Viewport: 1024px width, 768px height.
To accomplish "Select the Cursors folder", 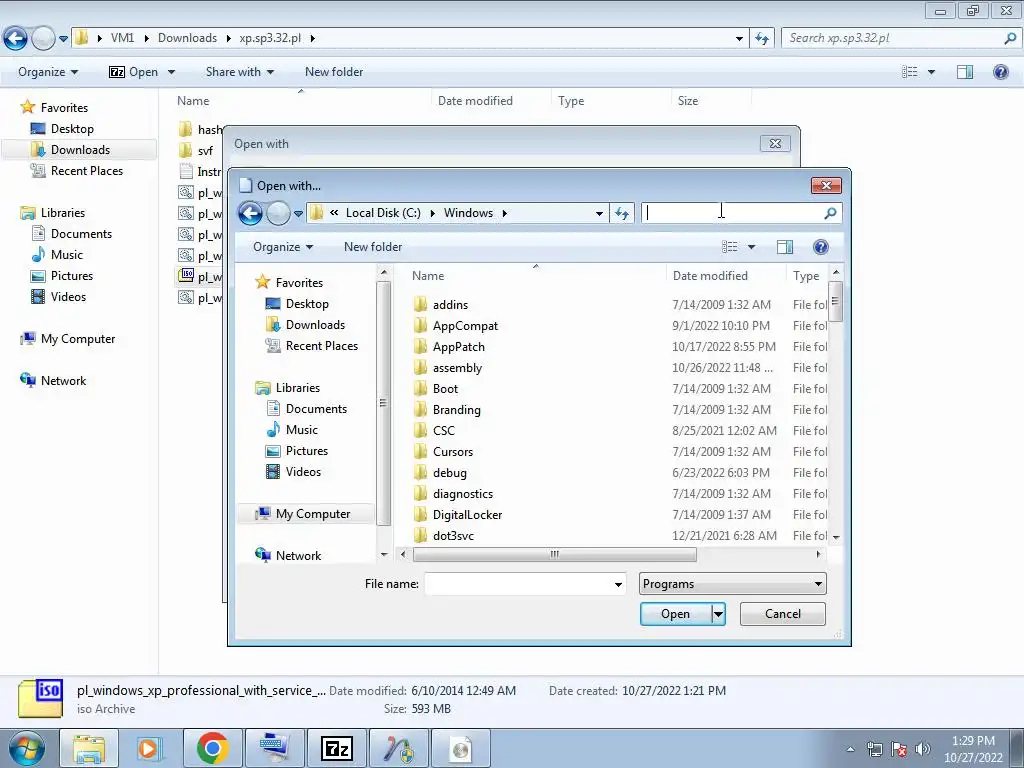I will pos(453,452).
